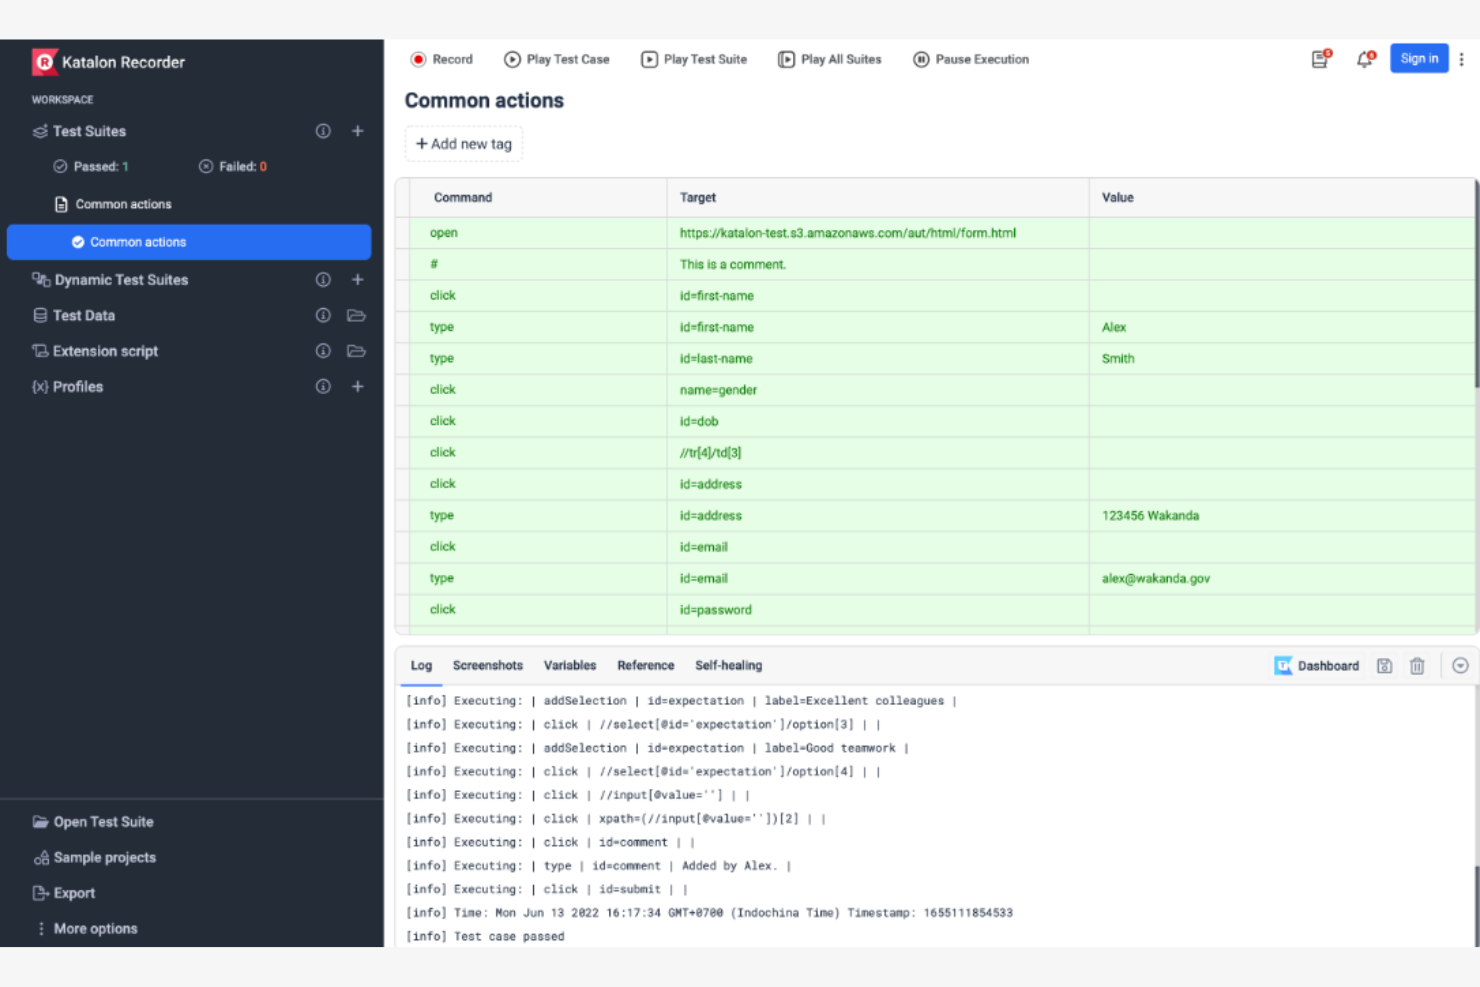Open the Self-healing tab
This screenshot has width=1480, height=987.
727,665
